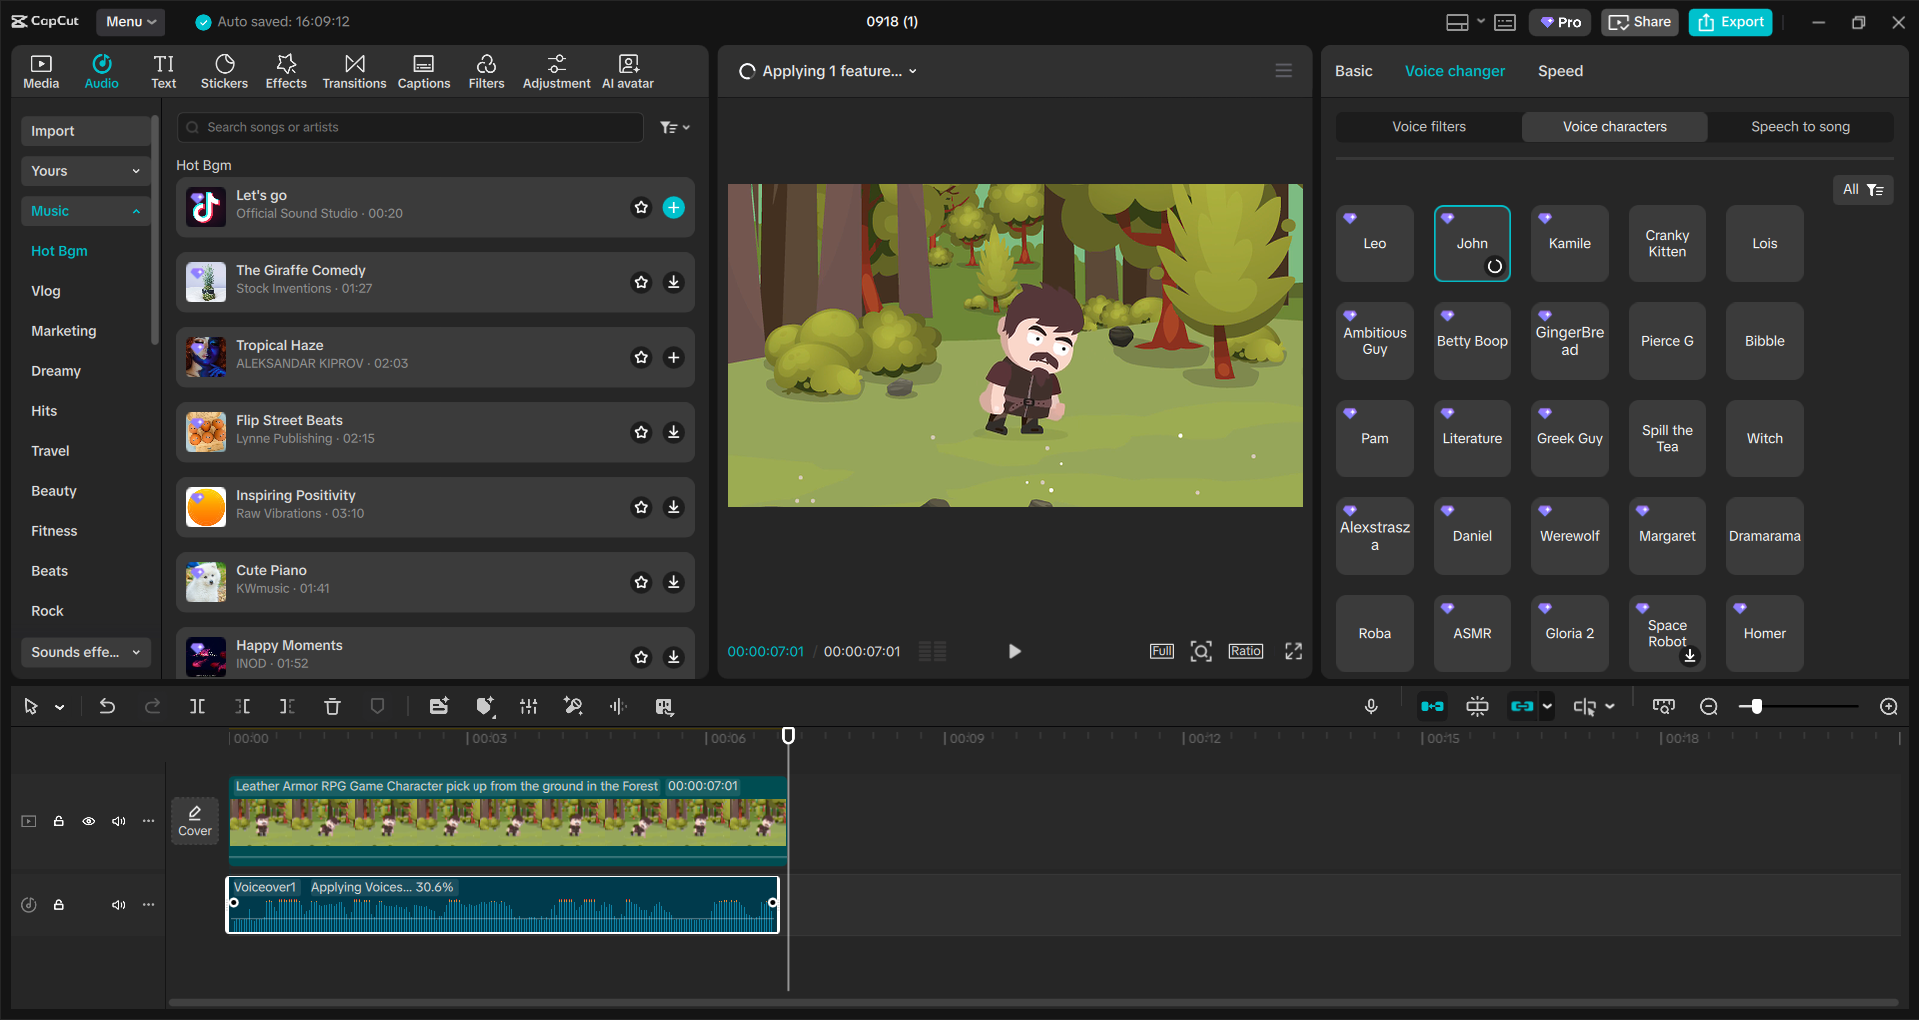This screenshot has height=1020, width=1919.
Task: Open the Menu dropdown
Action: tap(131, 22)
